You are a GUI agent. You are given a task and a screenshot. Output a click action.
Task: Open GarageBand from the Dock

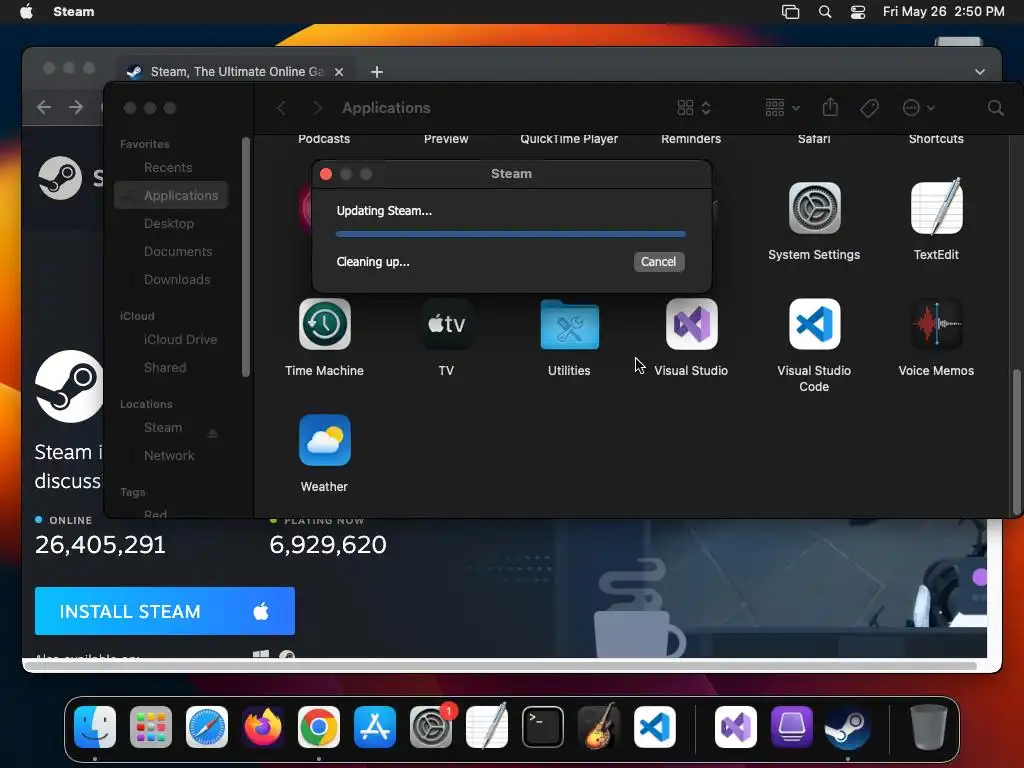click(x=599, y=726)
